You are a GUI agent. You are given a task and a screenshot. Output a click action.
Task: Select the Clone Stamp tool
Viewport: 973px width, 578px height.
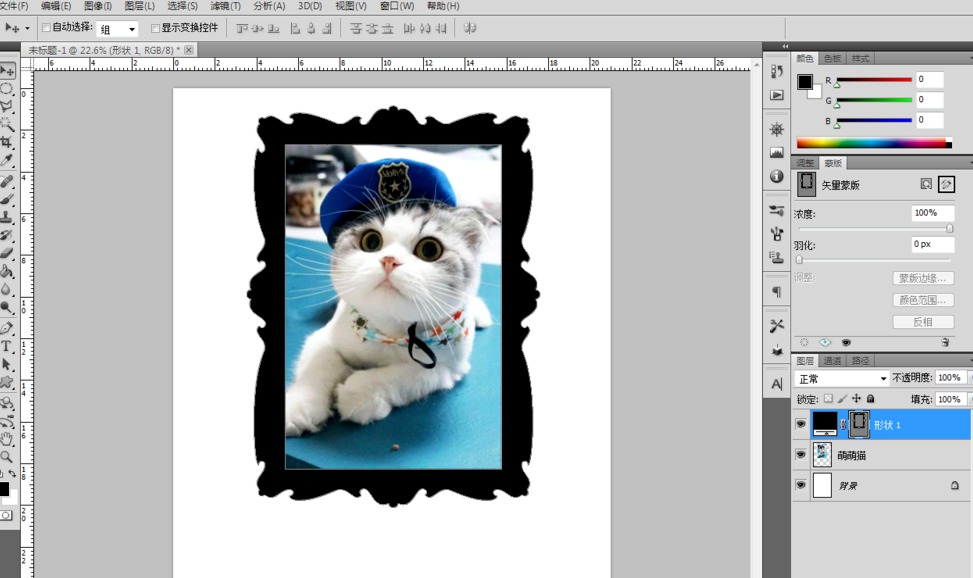[7, 217]
